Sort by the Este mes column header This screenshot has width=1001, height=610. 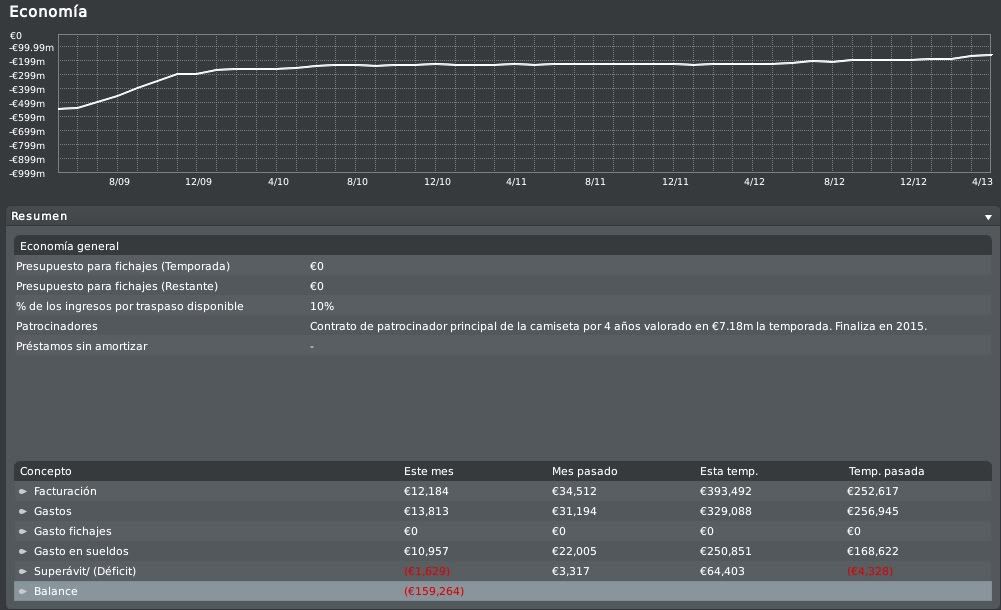coord(428,471)
